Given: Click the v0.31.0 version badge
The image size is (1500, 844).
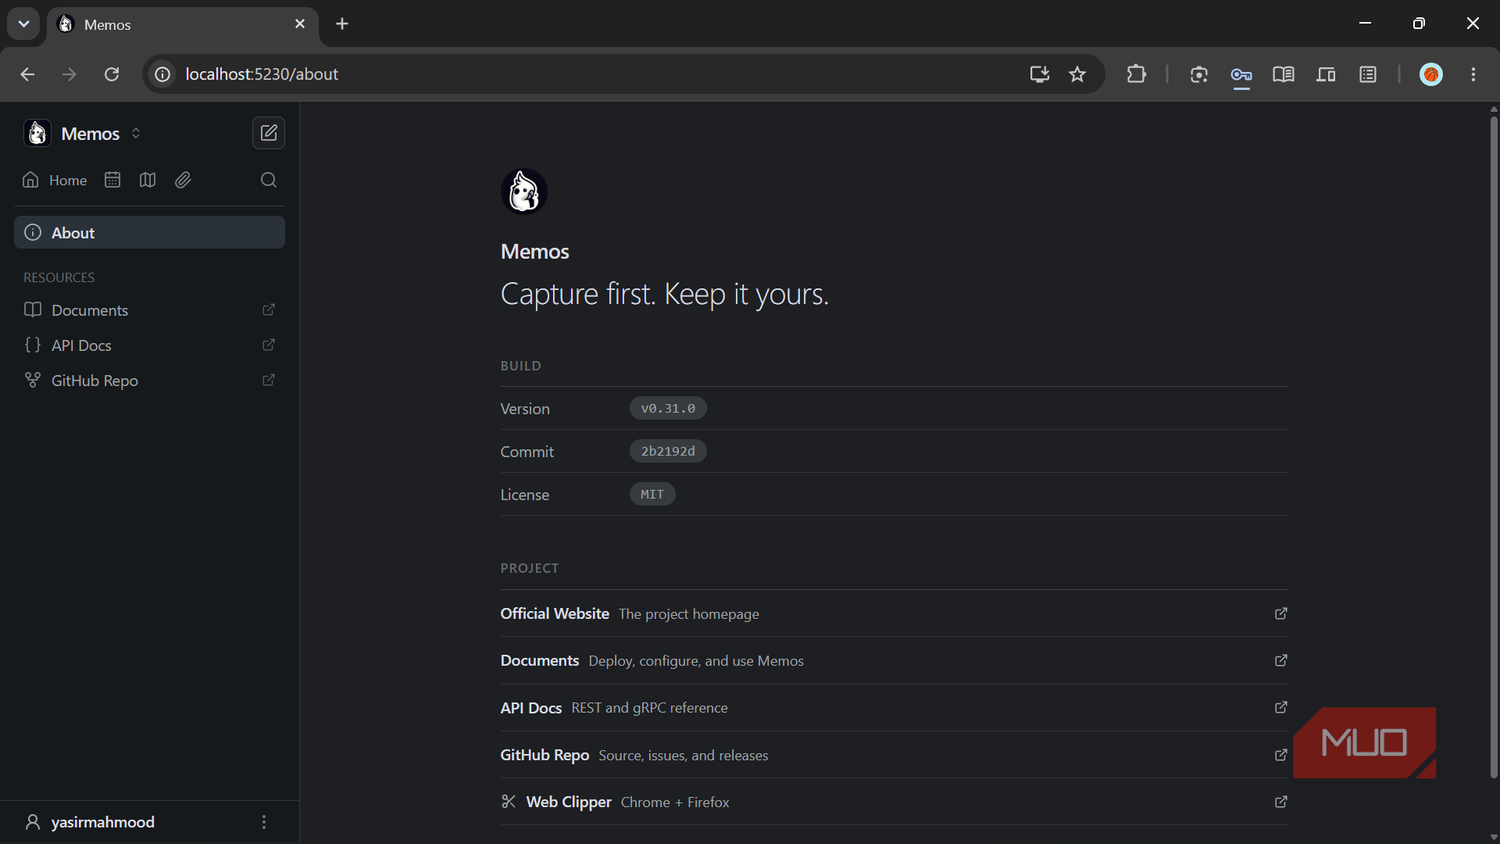Looking at the screenshot, I should 668,408.
